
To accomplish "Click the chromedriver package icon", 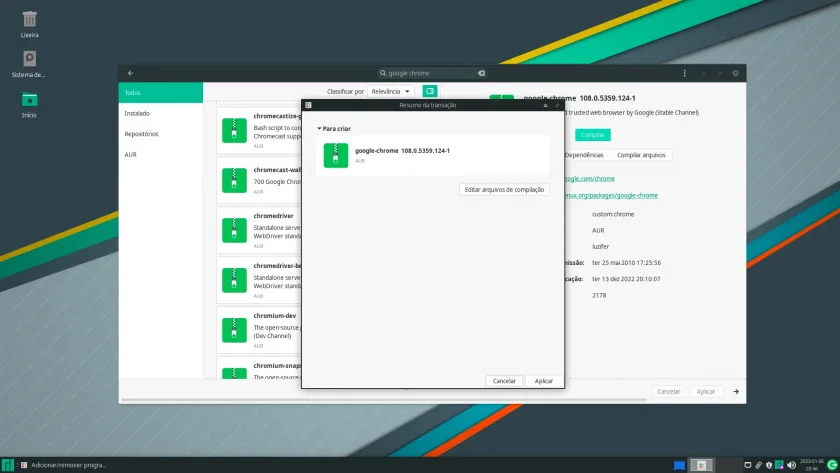I will 234,230.
